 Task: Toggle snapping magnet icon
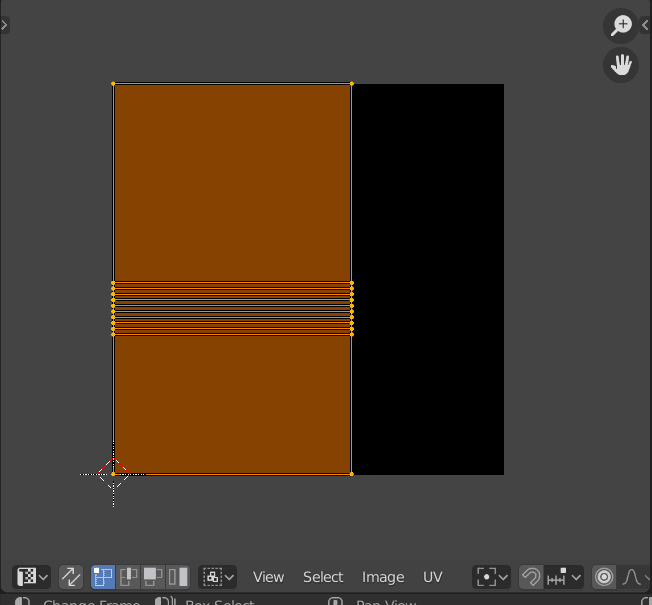[531, 577]
